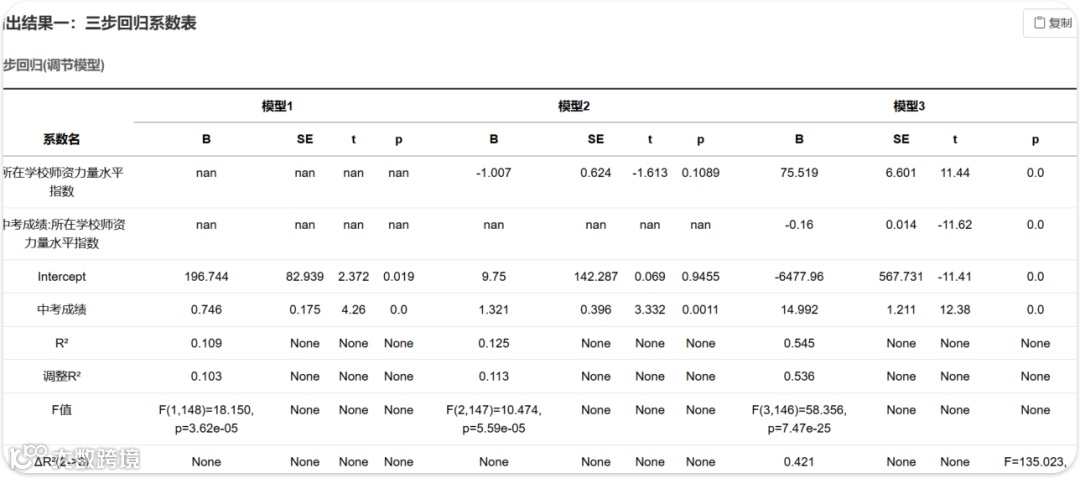Select the 模型1 column group header

[278, 106]
